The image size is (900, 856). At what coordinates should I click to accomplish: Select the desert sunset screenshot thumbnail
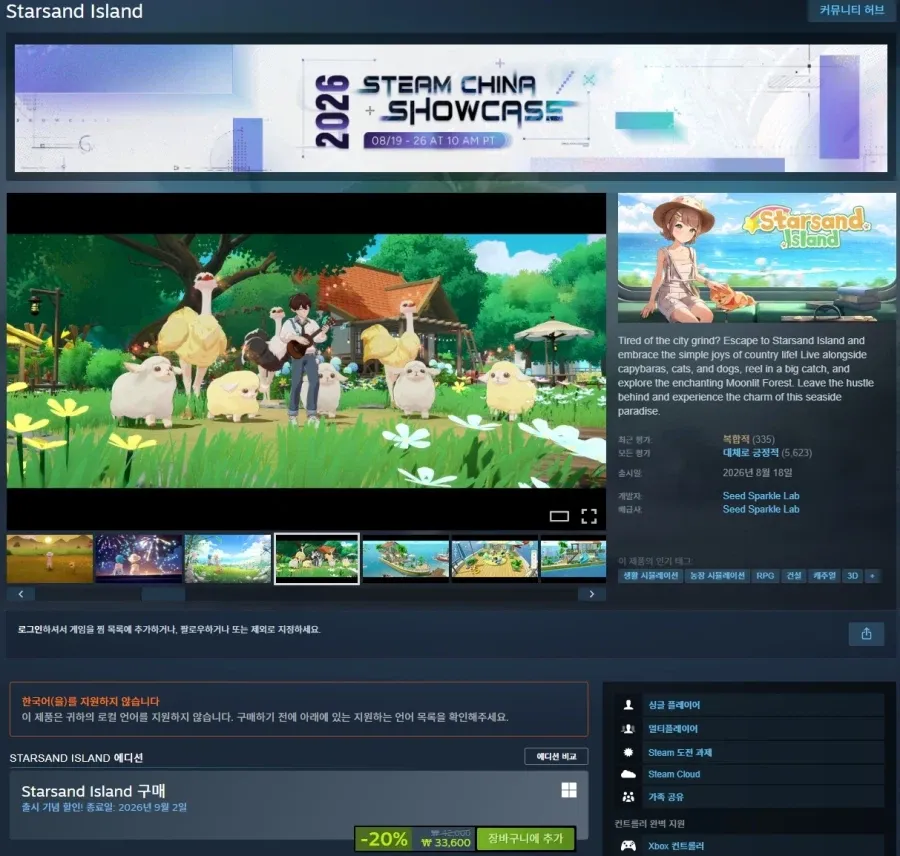point(49,559)
